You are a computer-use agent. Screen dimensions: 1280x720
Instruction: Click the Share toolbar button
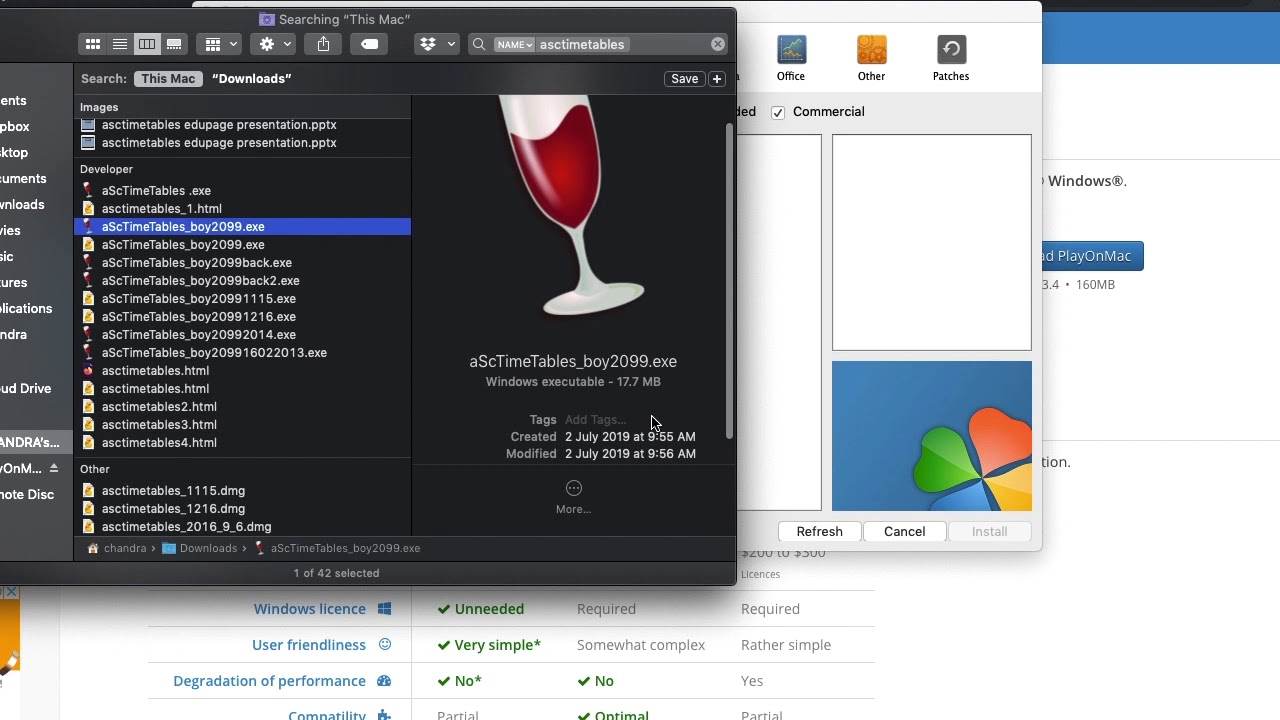pyautogui.click(x=323, y=44)
